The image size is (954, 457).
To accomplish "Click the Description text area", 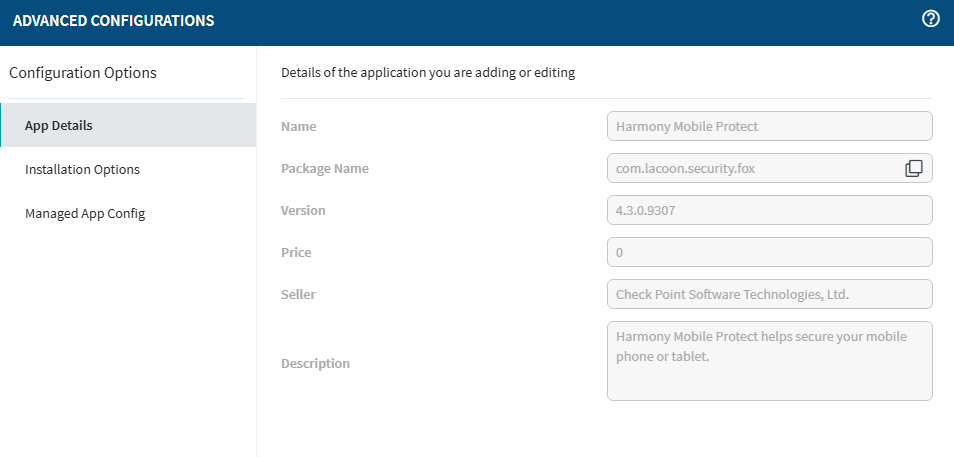I will click(x=770, y=361).
